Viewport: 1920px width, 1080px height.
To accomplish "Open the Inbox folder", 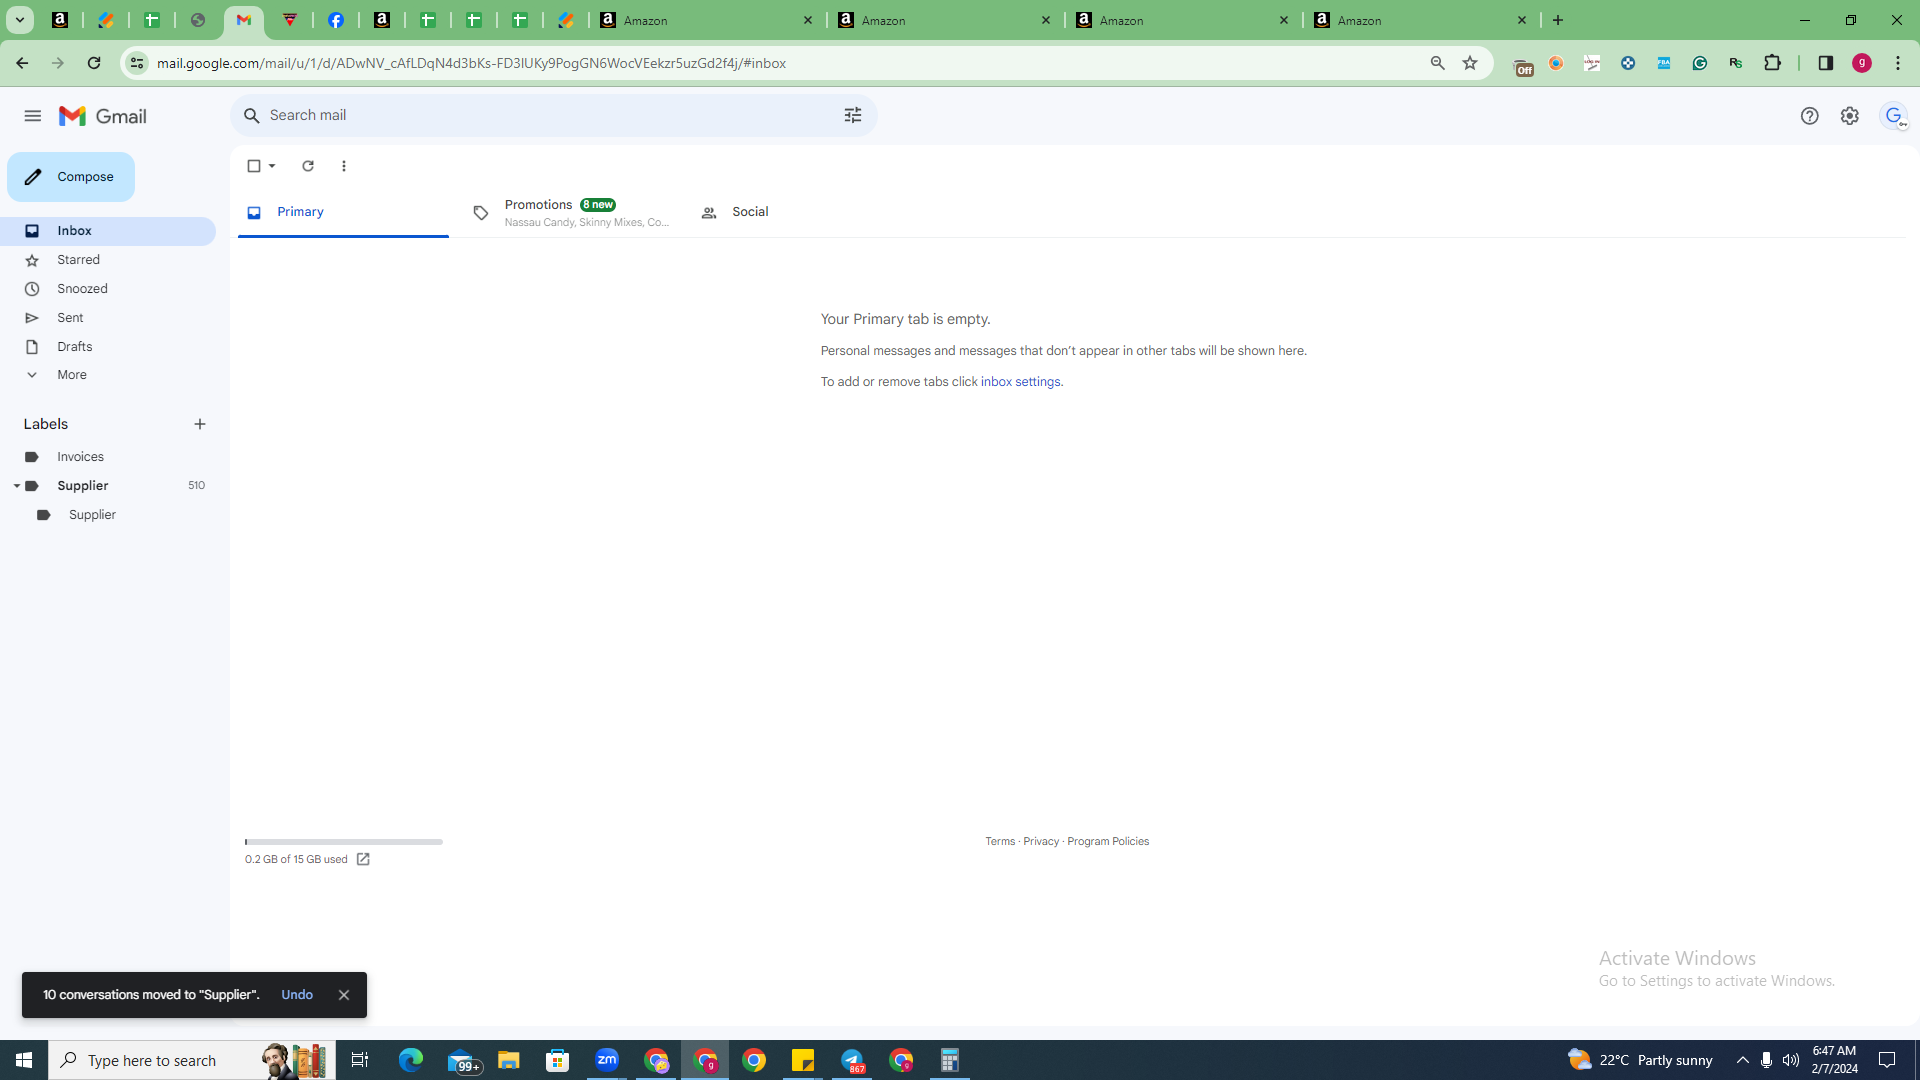I will [x=108, y=231].
